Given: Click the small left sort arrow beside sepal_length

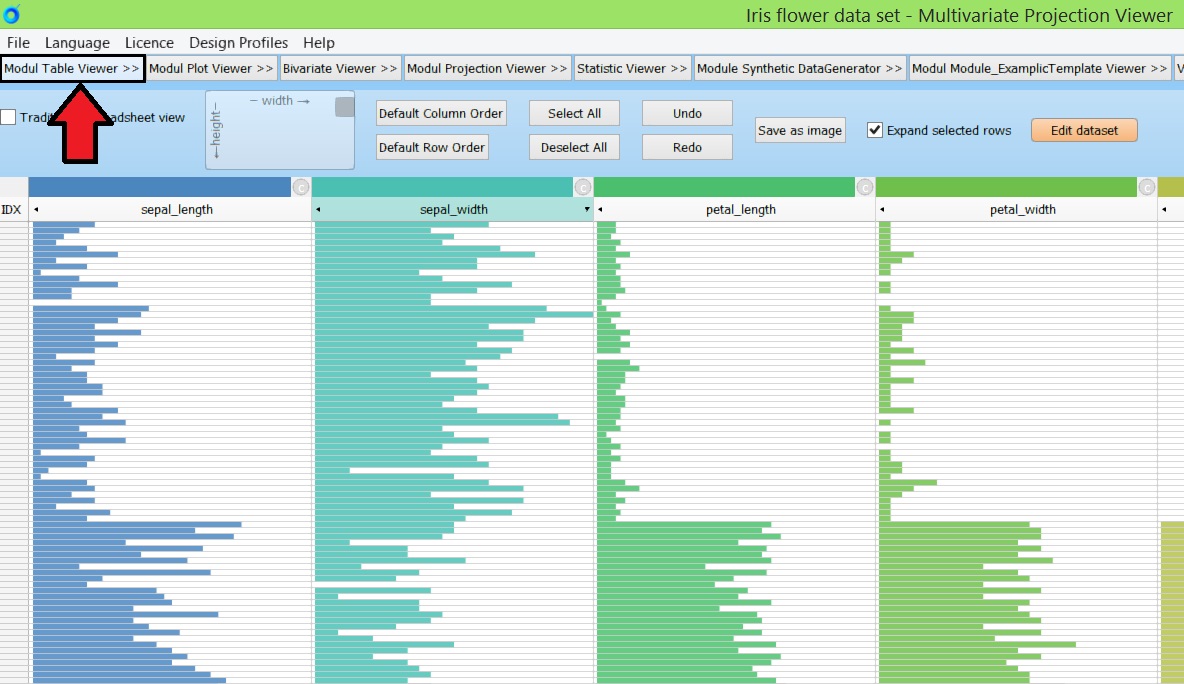Looking at the screenshot, I should click(x=36, y=209).
